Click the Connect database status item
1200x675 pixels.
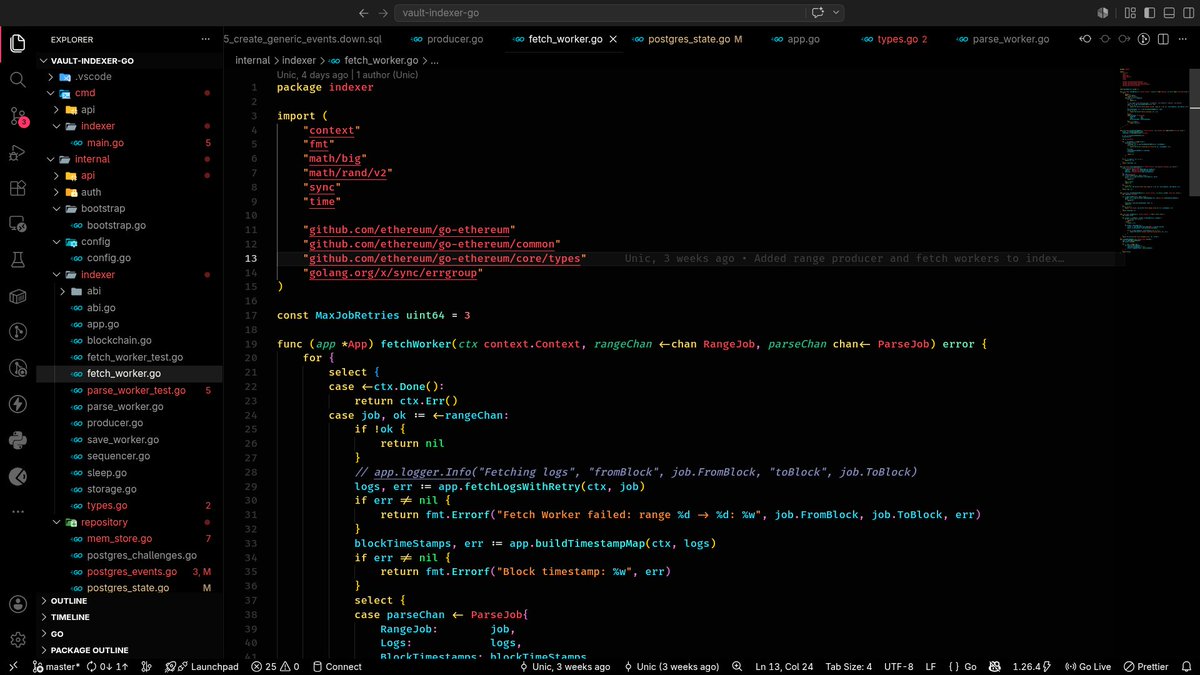coord(336,666)
